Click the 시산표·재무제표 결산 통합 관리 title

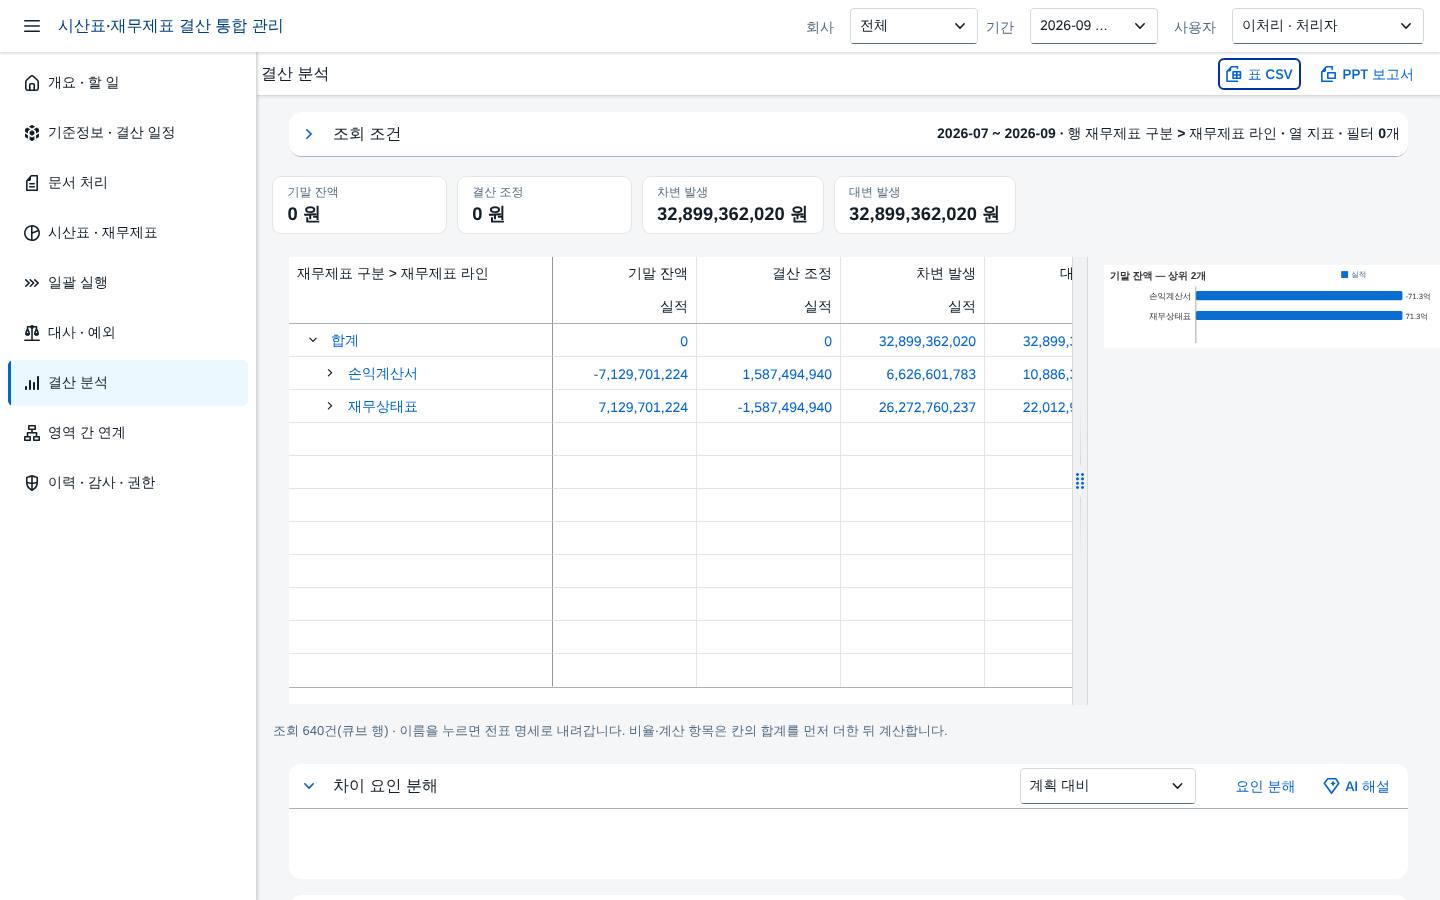(x=170, y=26)
